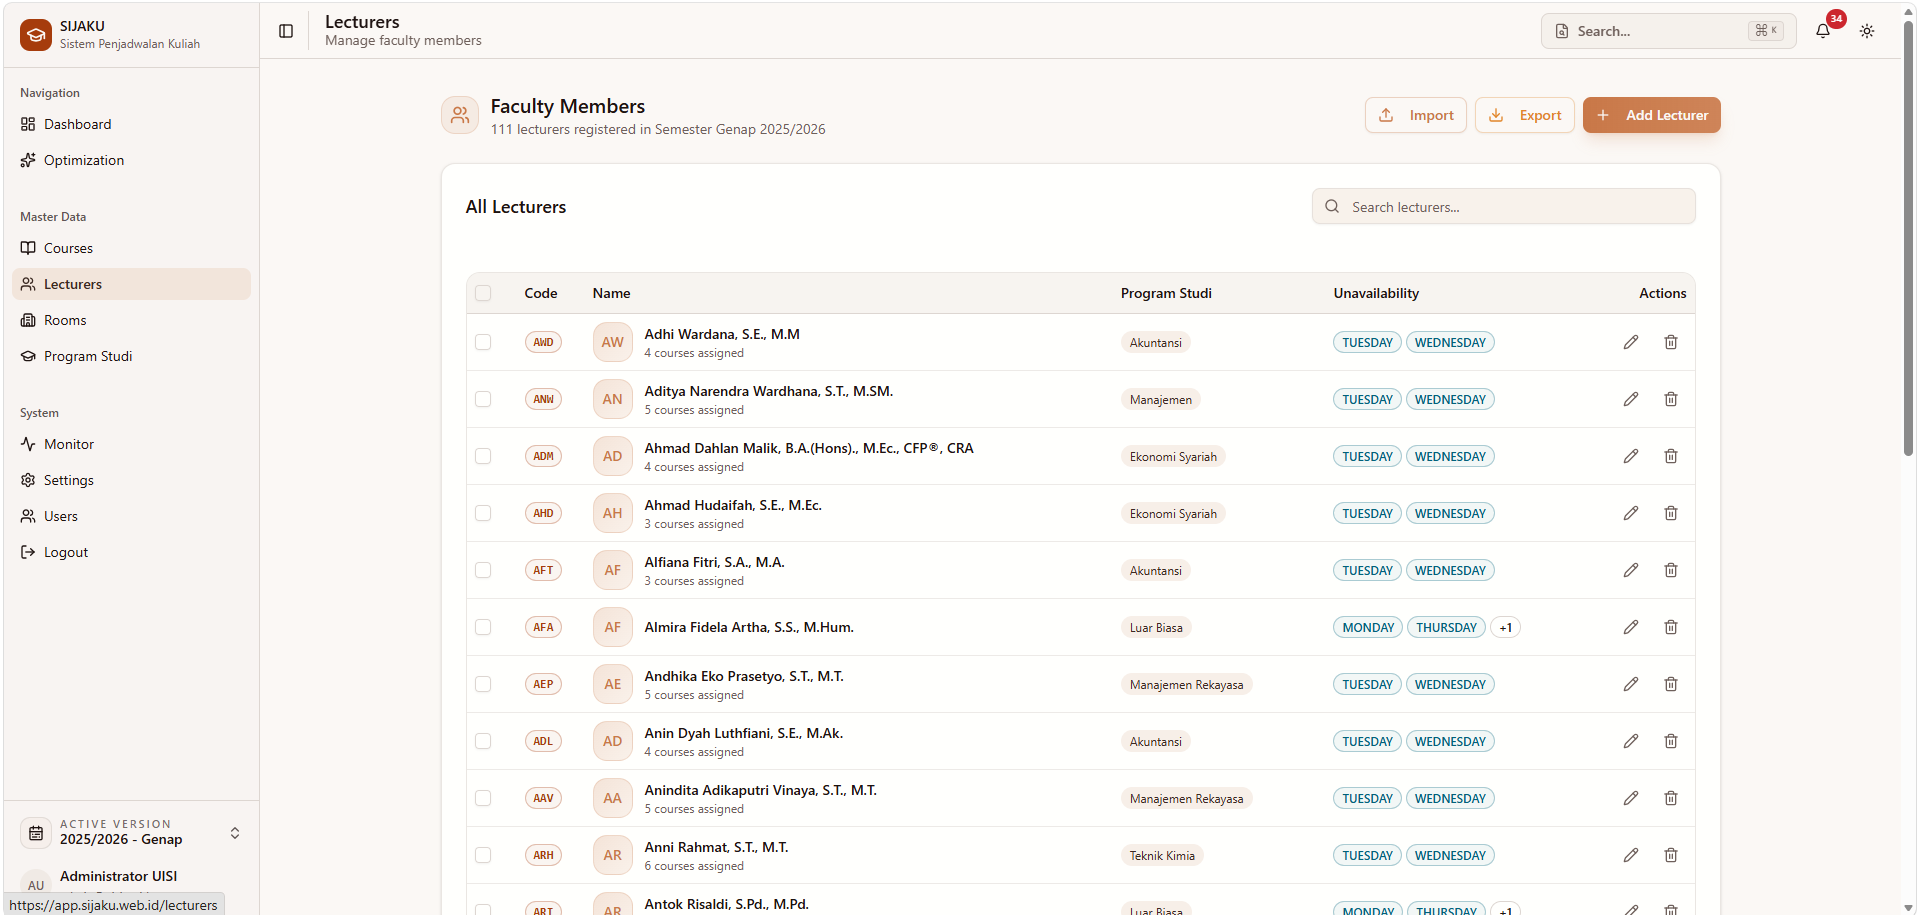1919x915 pixels.
Task: Delete Anindita Adikaputri Vinaya row
Action: pyautogui.click(x=1671, y=798)
